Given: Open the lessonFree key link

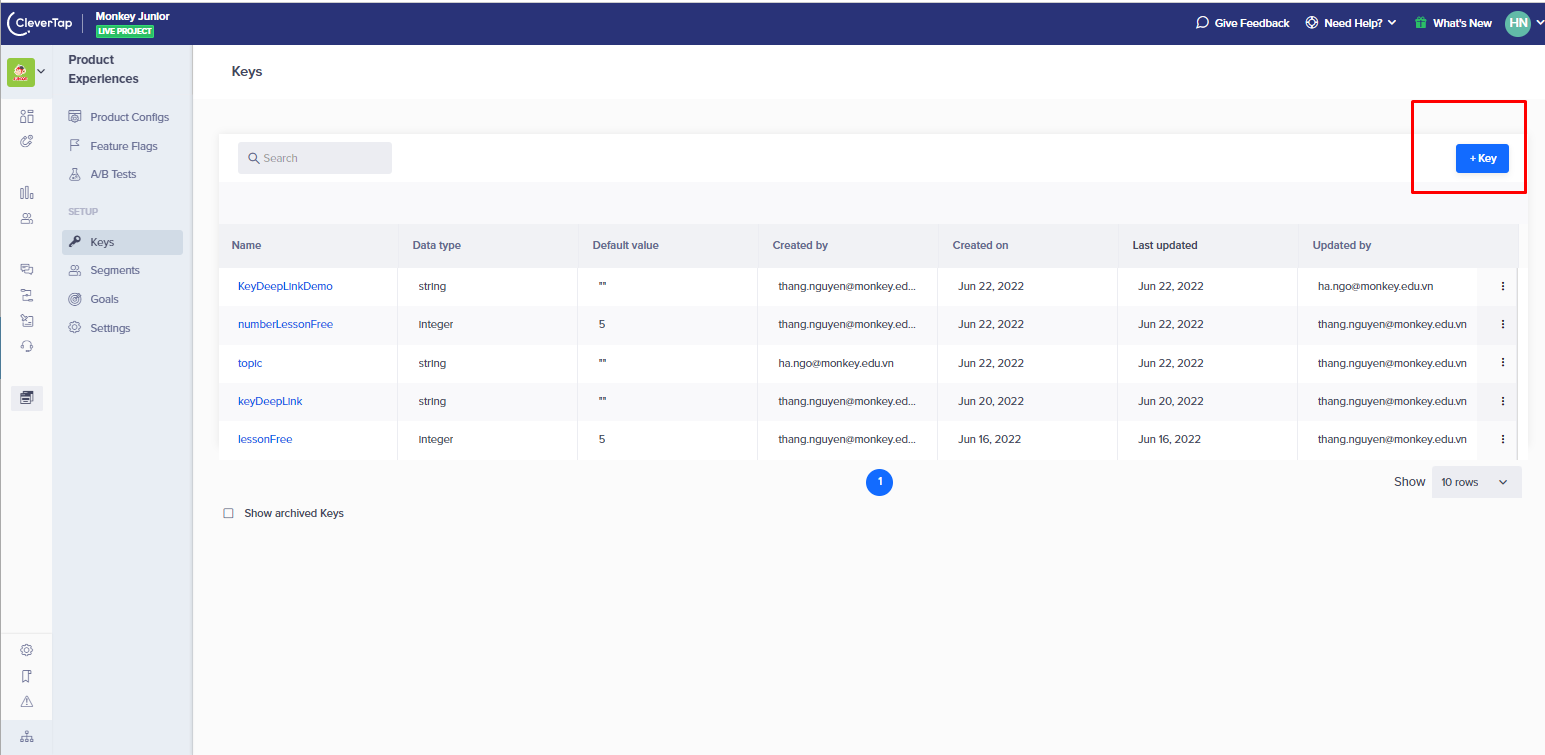Looking at the screenshot, I should click(265, 439).
